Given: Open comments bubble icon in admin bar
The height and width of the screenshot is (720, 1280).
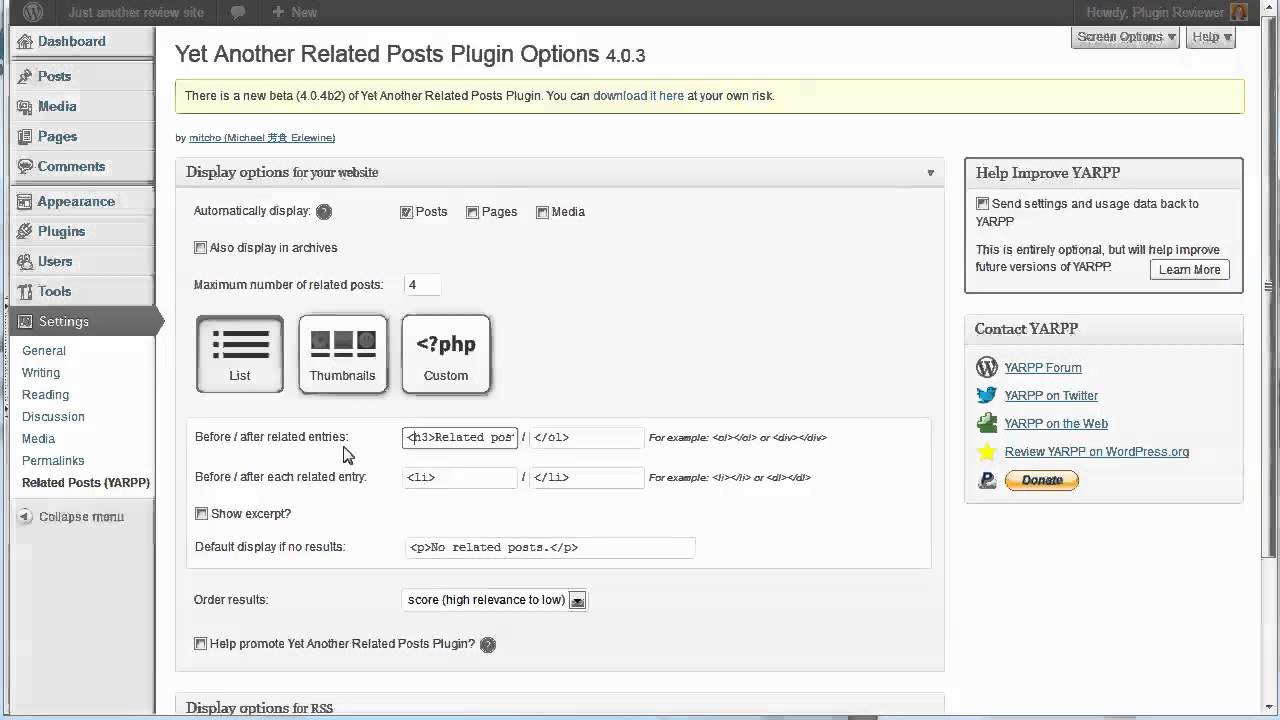Looking at the screenshot, I should 238,12.
